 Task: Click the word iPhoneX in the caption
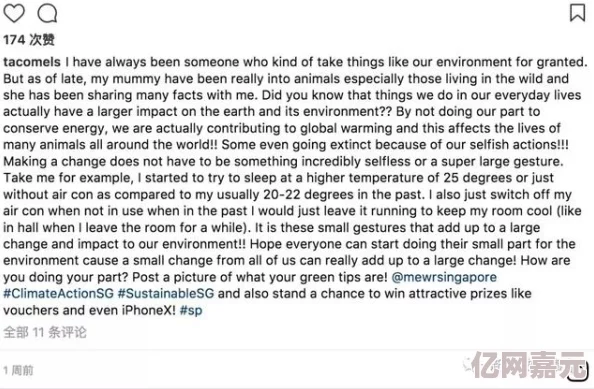[148, 310]
